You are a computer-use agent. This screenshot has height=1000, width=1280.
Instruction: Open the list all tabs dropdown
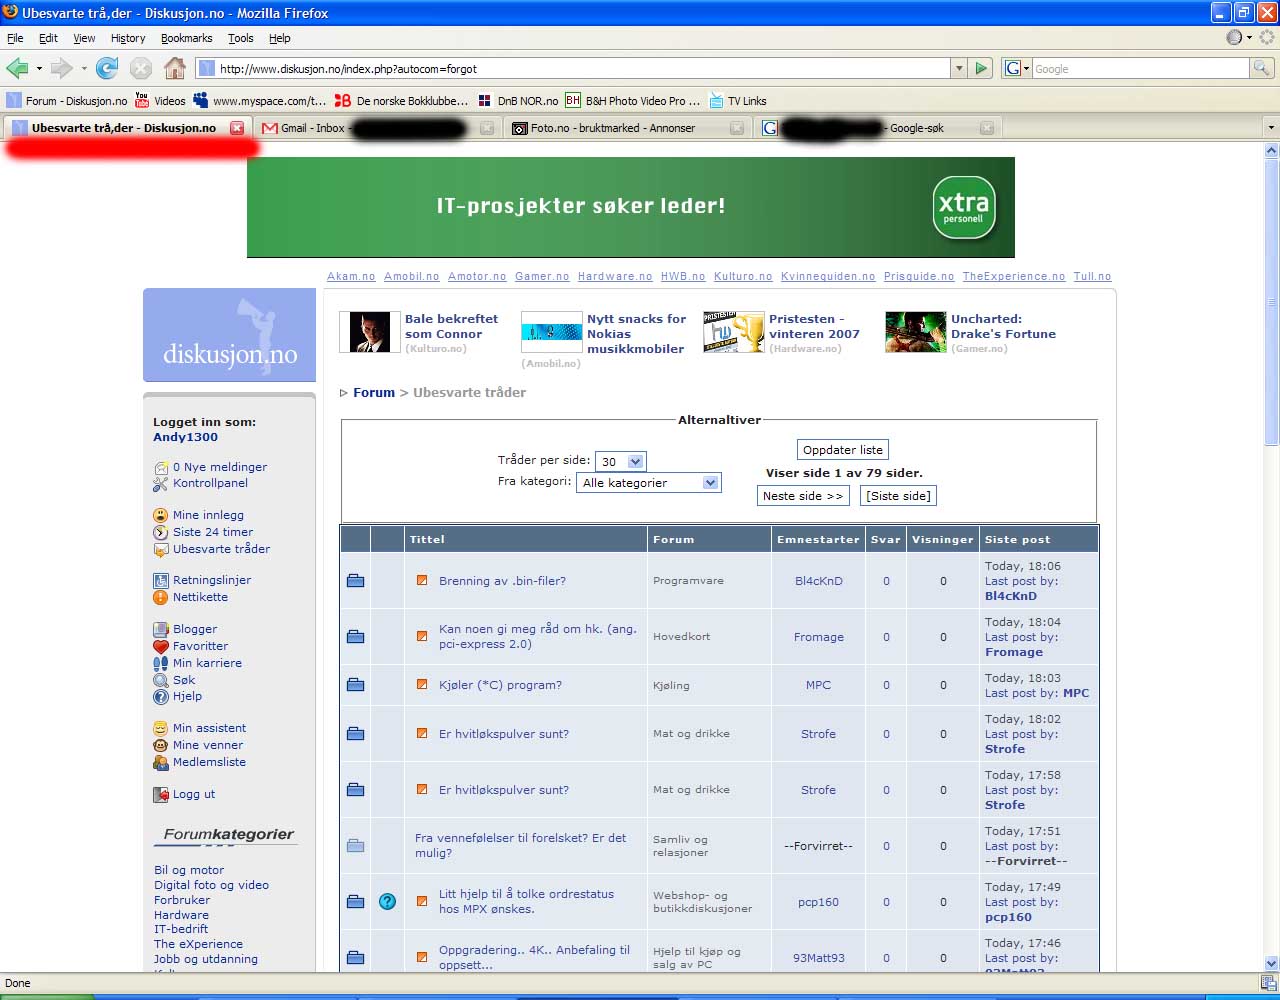click(x=1271, y=128)
